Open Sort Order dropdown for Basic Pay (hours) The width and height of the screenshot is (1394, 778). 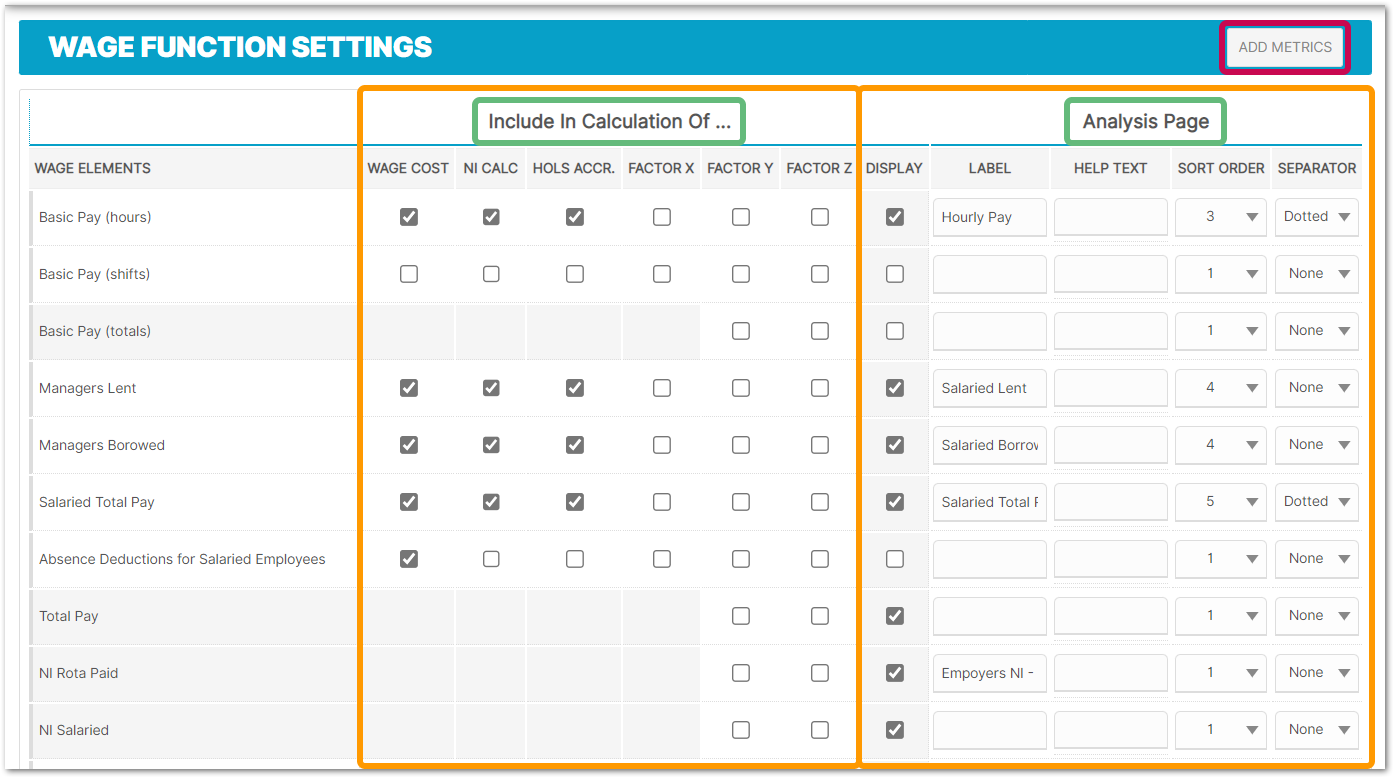coord(1221,217)
